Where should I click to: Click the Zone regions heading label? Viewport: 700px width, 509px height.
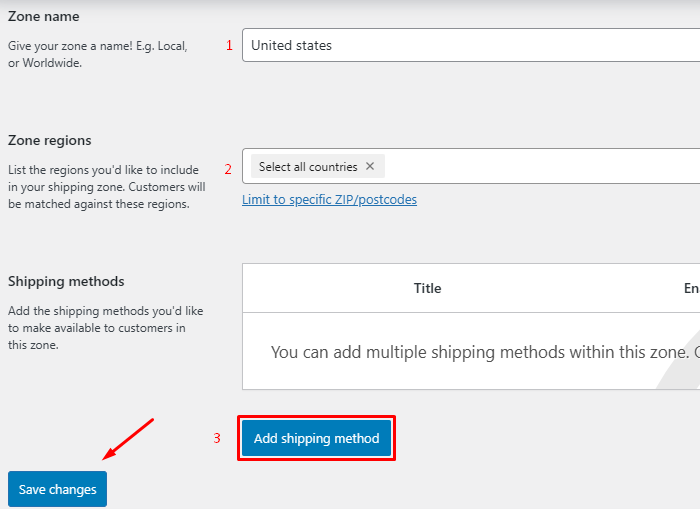(x=50, y=141)
